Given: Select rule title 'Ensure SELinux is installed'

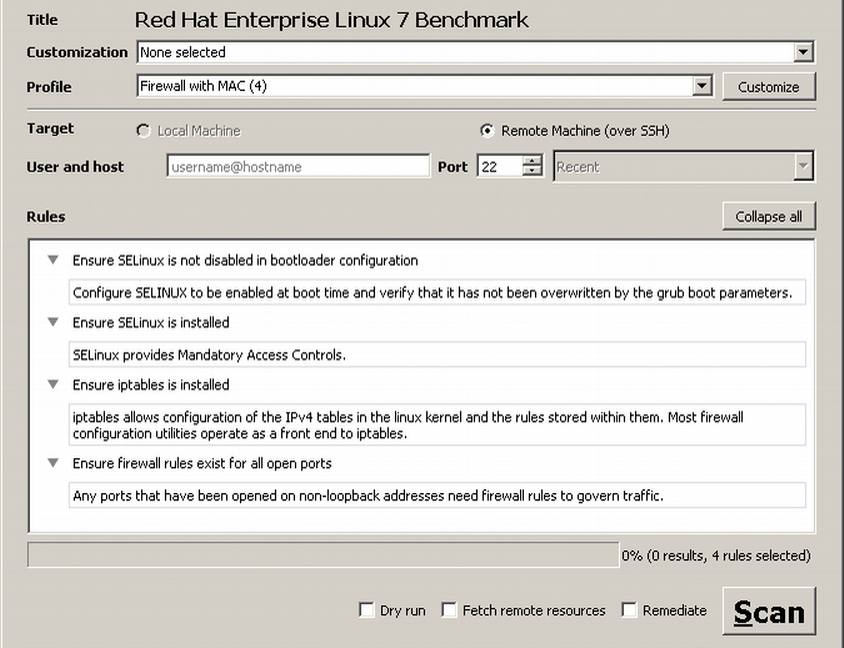Looking at the screenshot, I should [x=151, y=322].
